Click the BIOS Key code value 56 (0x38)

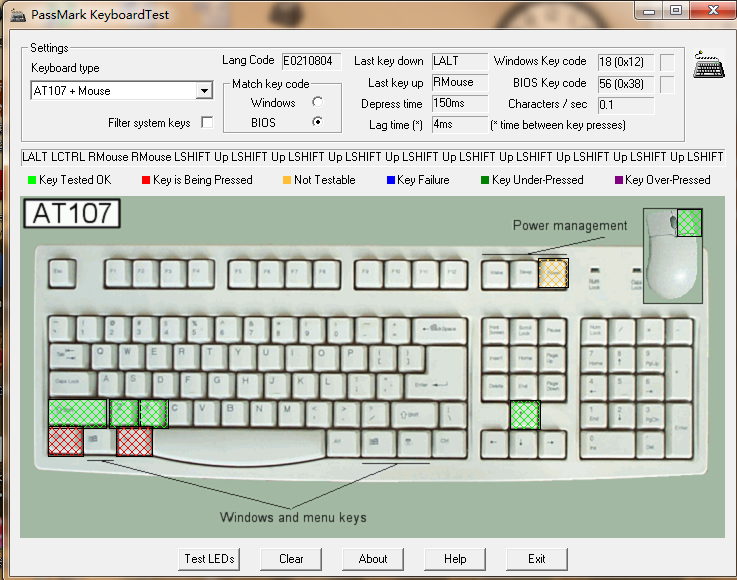(626, 84)
